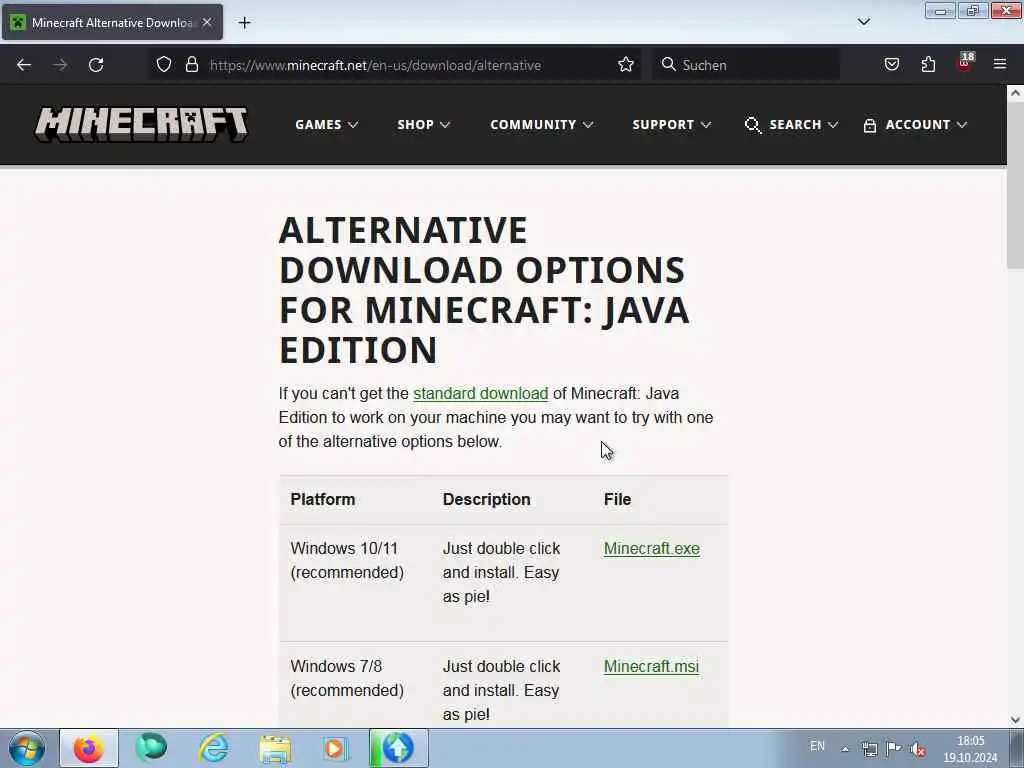Follow the standard download link
1024x768 pixels.
[x=481, y=394]
